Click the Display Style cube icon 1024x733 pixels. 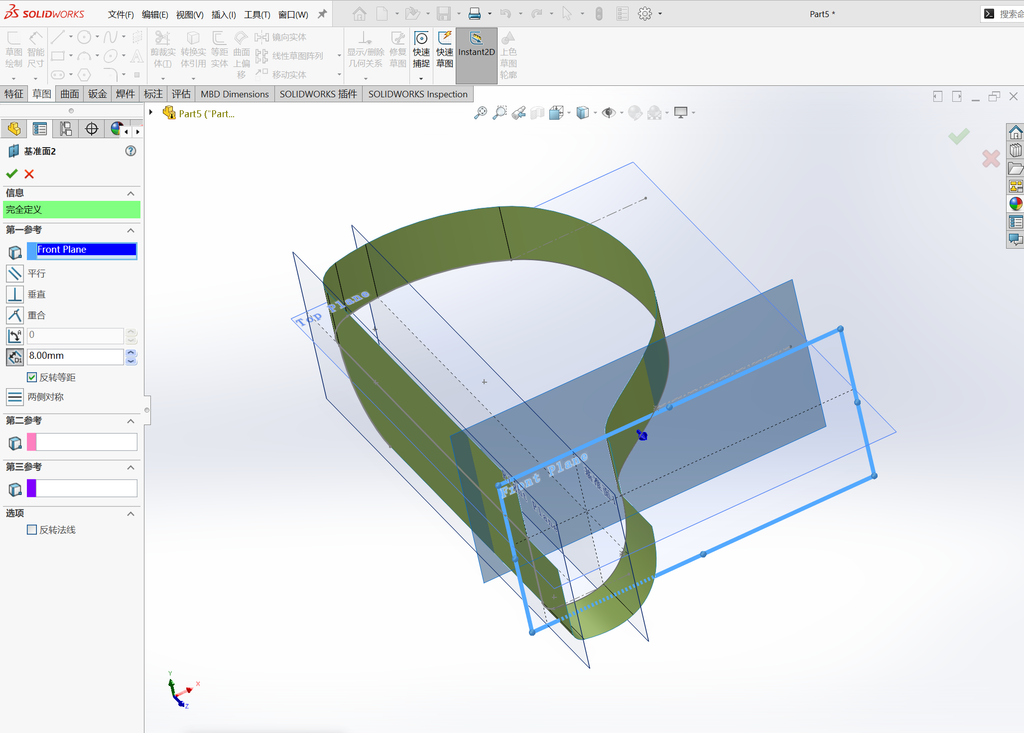point(583,113)
